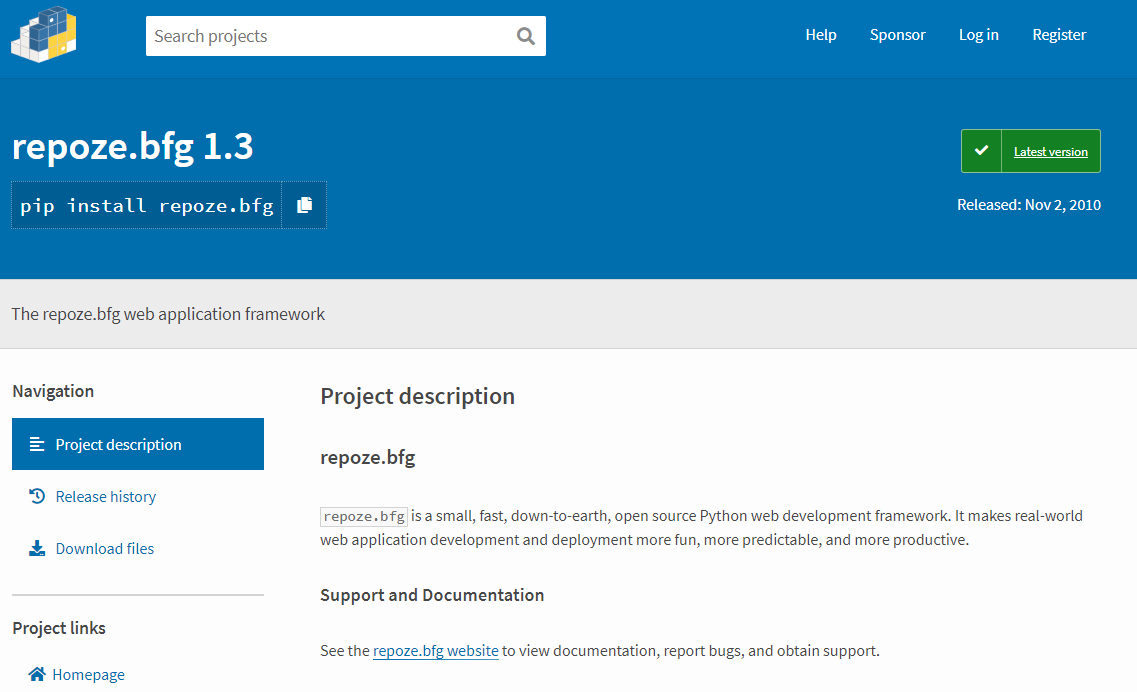
Task: Click the search magnifier icon
Action: click(526, 36)
